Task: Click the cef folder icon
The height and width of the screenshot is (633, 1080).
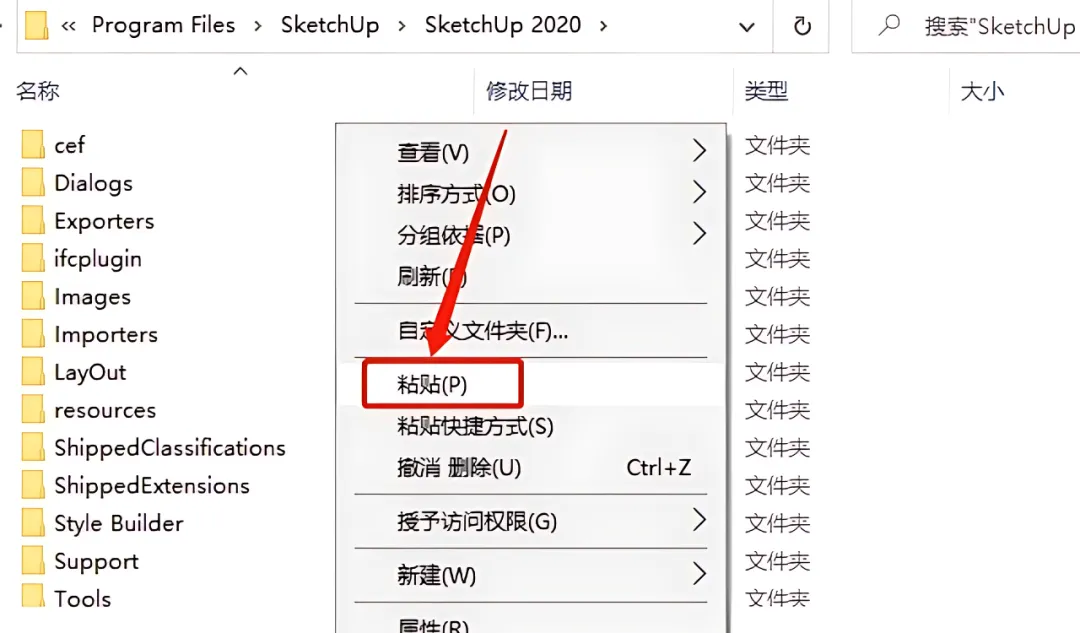Action: (32, 145)
